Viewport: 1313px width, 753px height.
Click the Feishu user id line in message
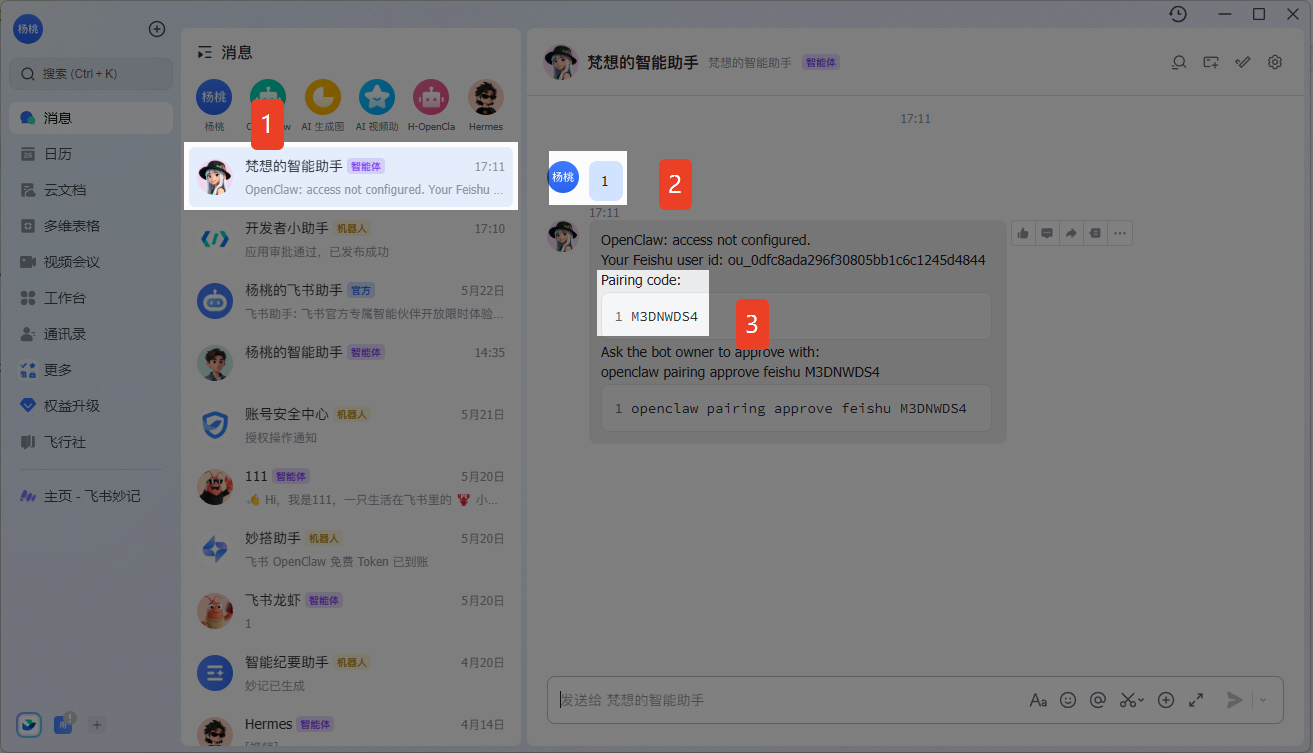pos(793,260)
